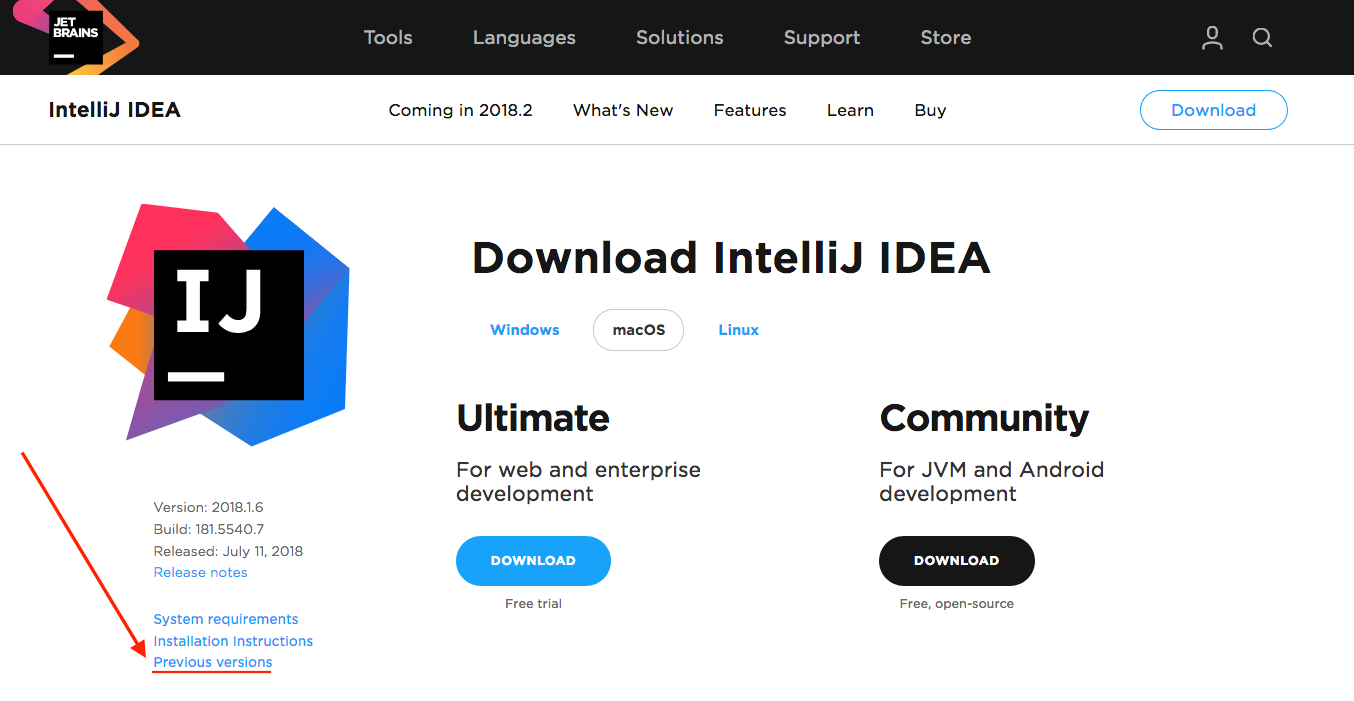Click the outlined Download button in header
1354x701 pixels.
[1213, 110]
